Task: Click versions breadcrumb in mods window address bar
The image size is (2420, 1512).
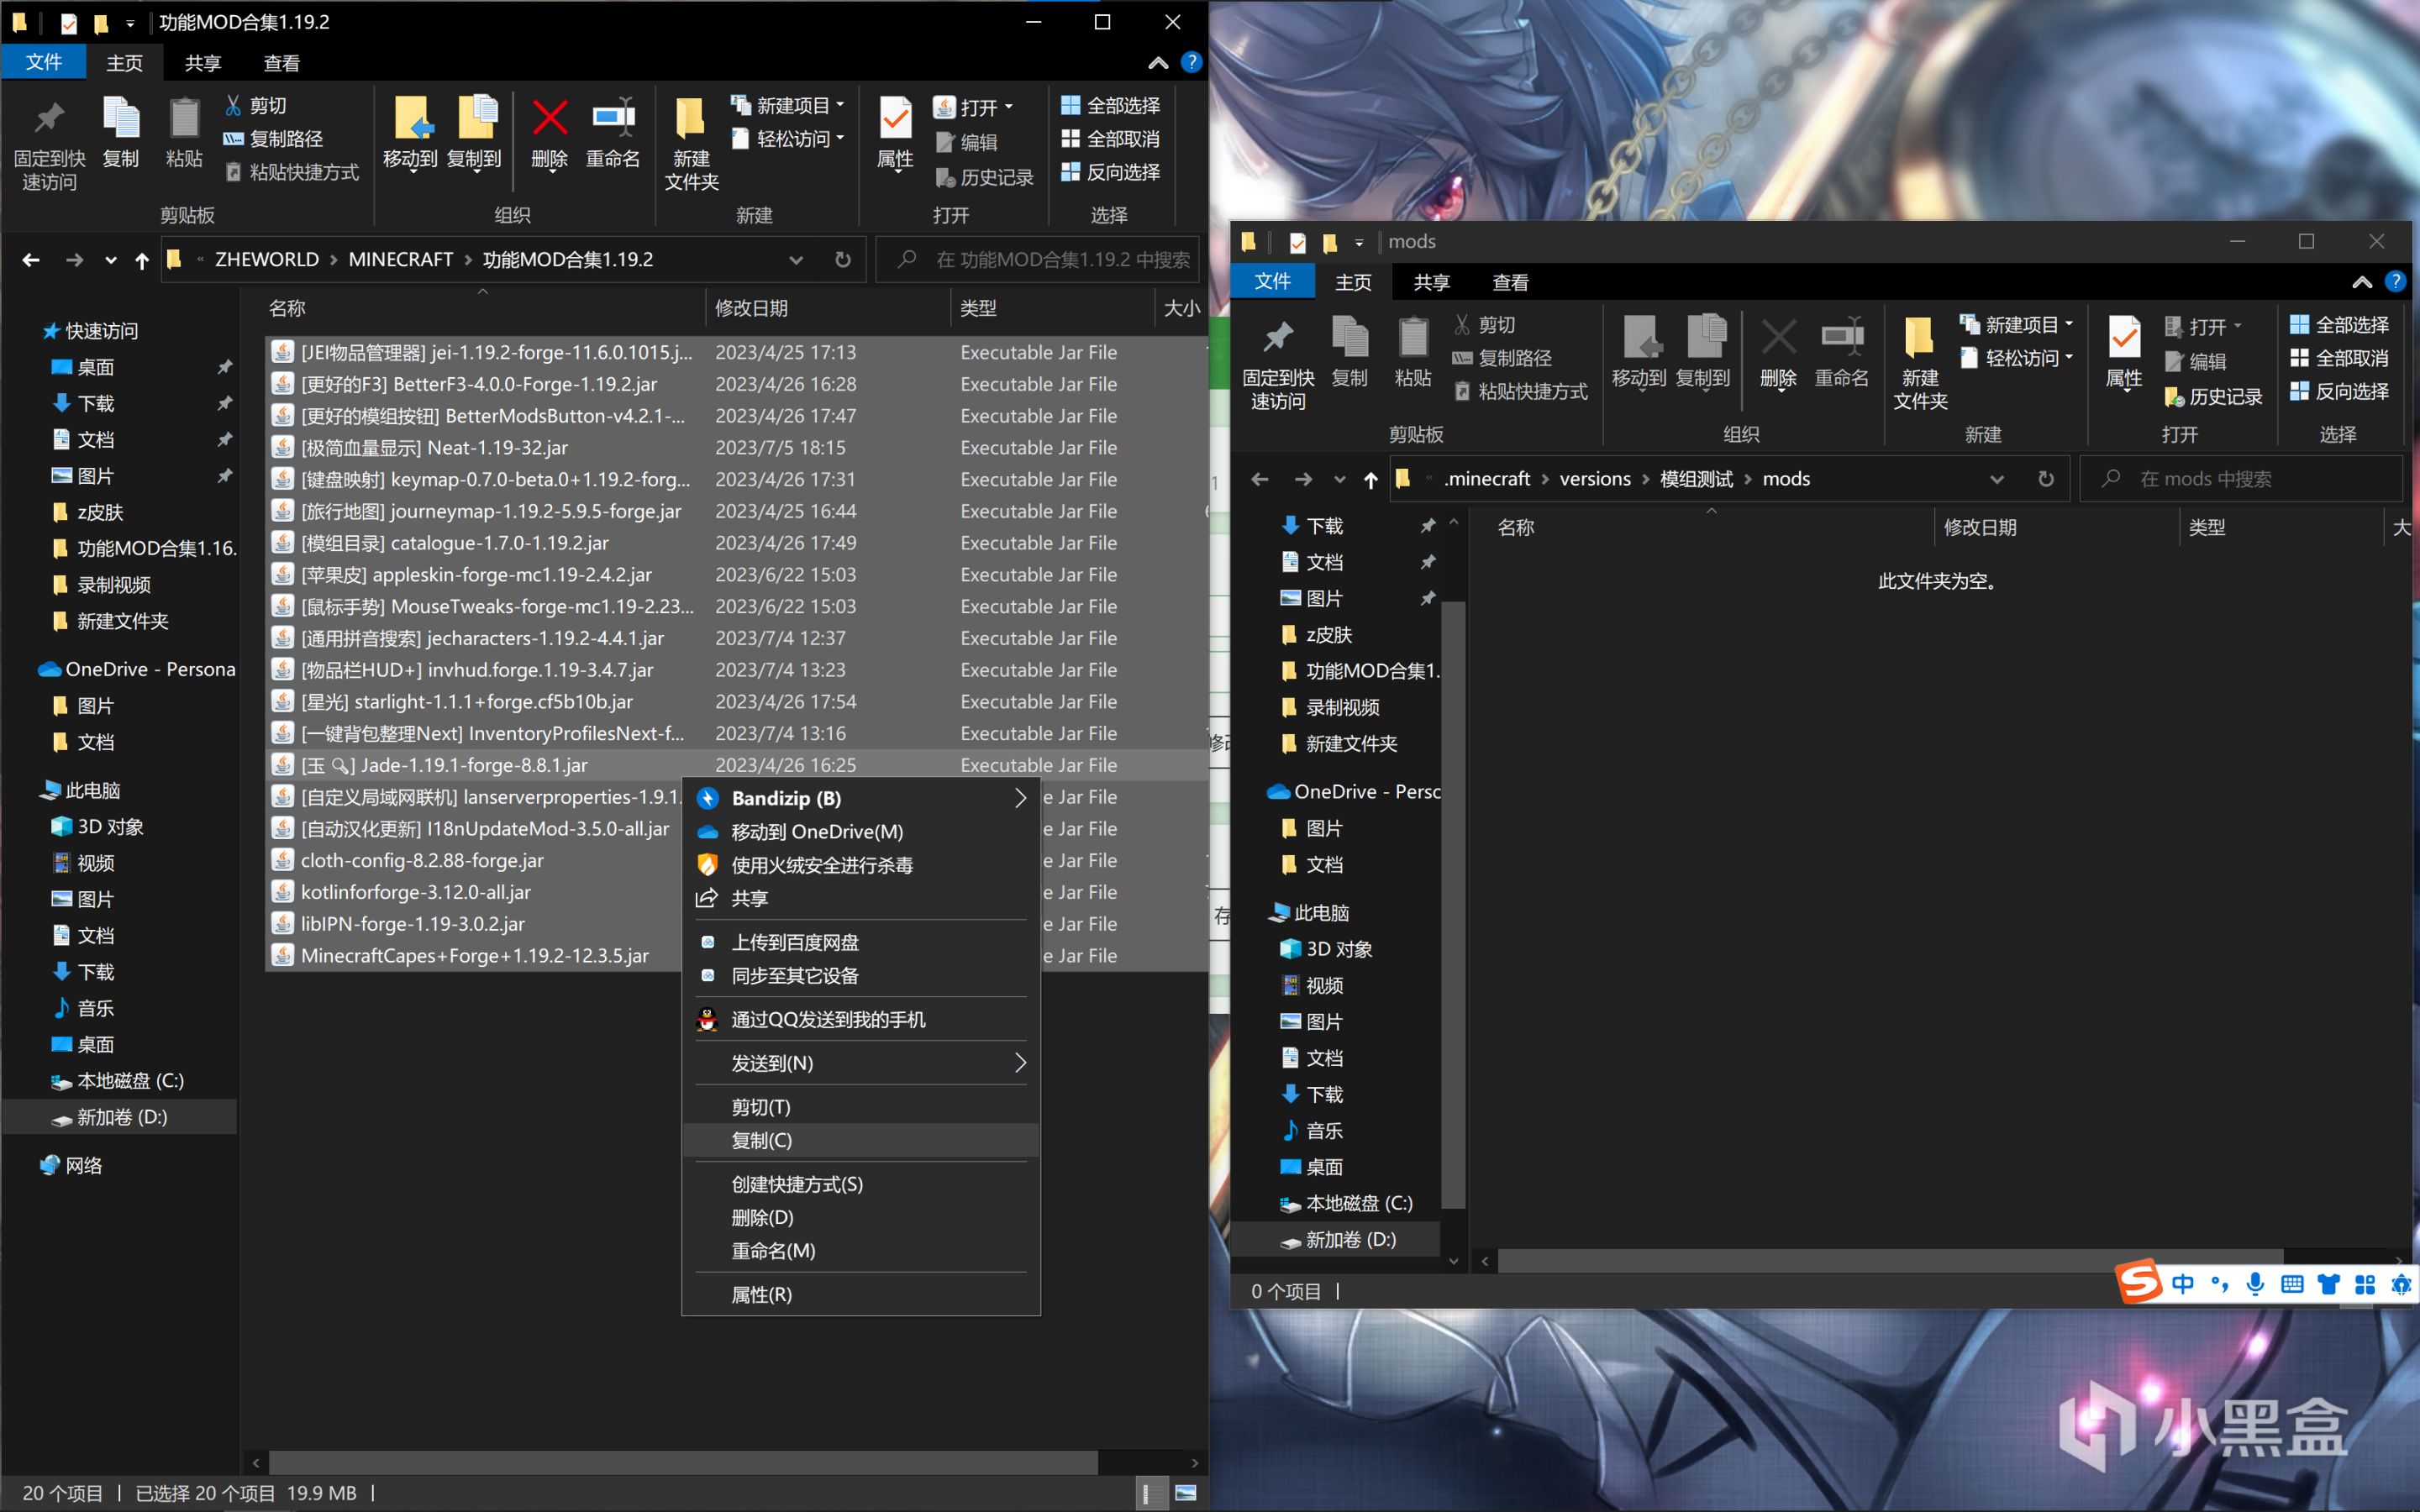Action: pos(1595,480)
